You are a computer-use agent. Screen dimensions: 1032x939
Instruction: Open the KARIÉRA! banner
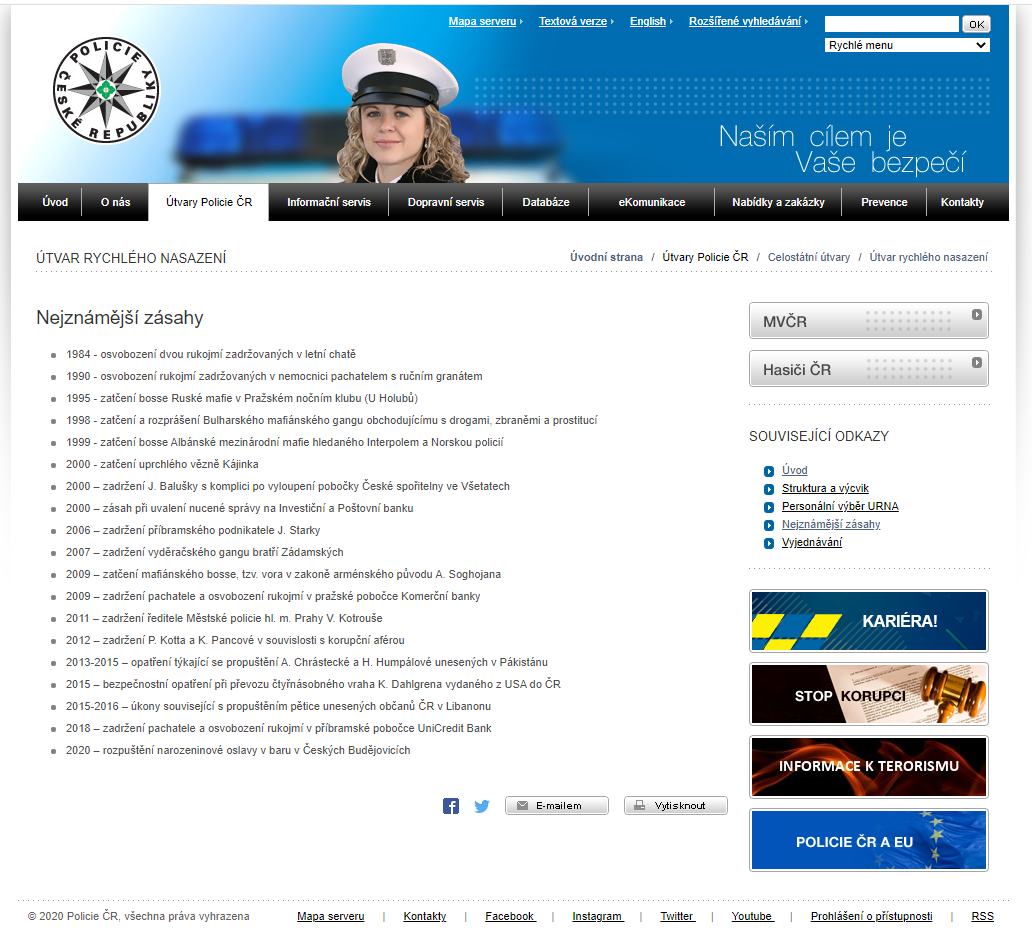click(x=868, y=621)
